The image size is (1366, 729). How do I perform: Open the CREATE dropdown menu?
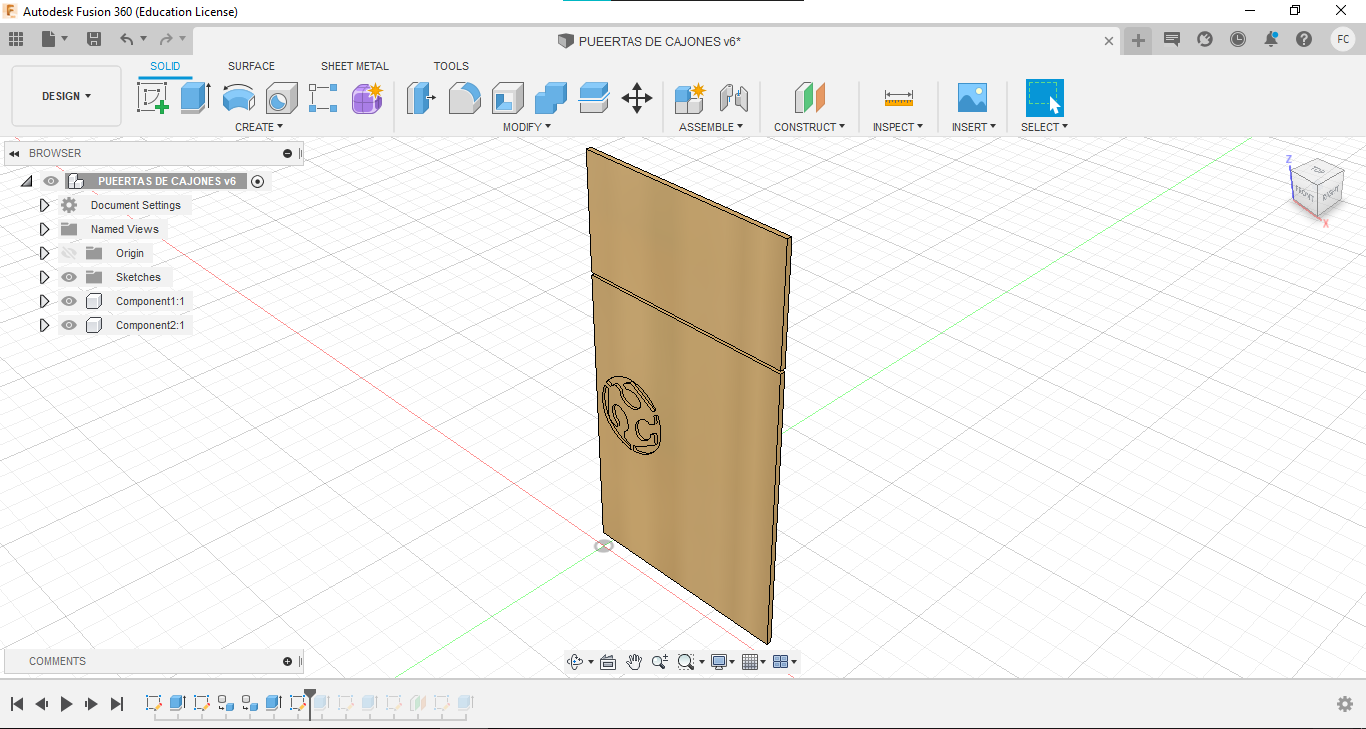(x=259, y=127)
